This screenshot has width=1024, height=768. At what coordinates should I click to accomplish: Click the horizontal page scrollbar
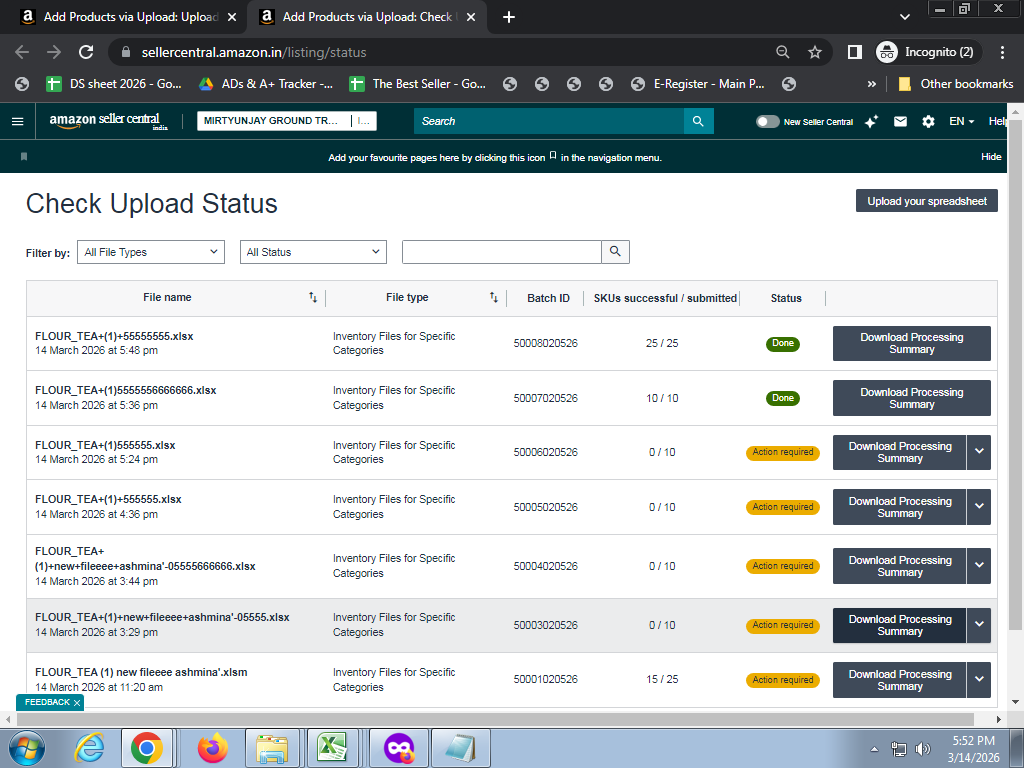pyautogui.click(x=495, y=719)
